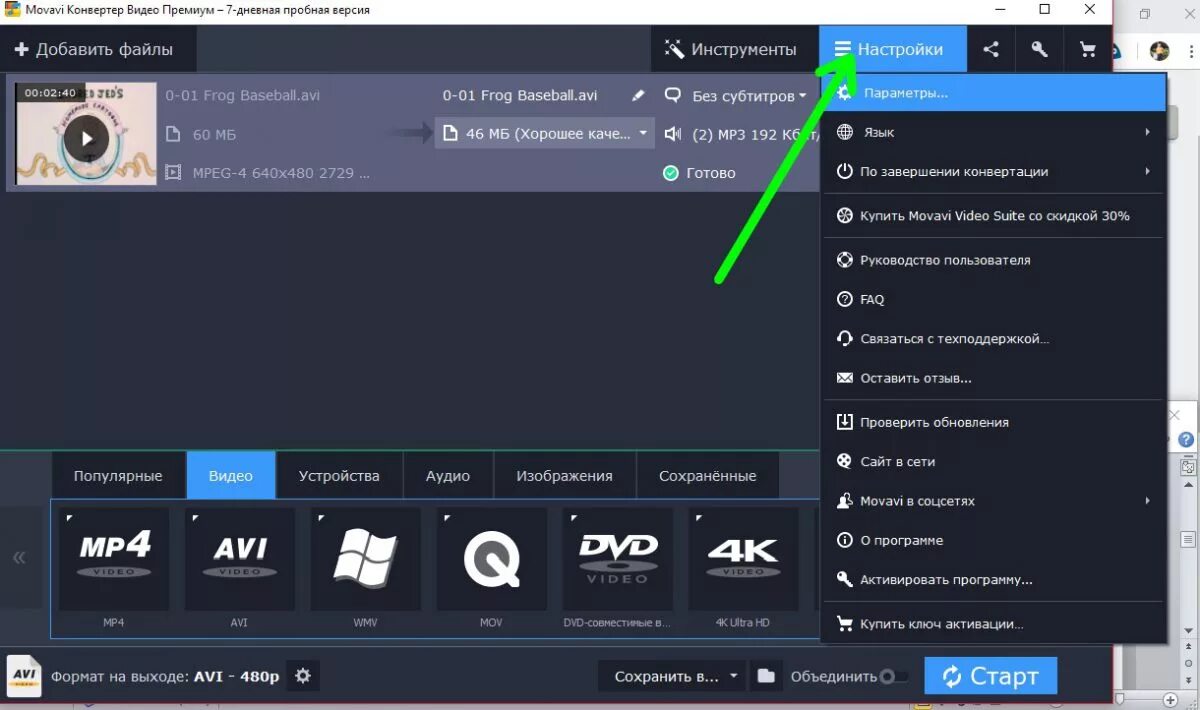The height and width of the screenshot is (710, 1200).
Task: Open Сайт в сети entry
Action: tap(995, 461)
